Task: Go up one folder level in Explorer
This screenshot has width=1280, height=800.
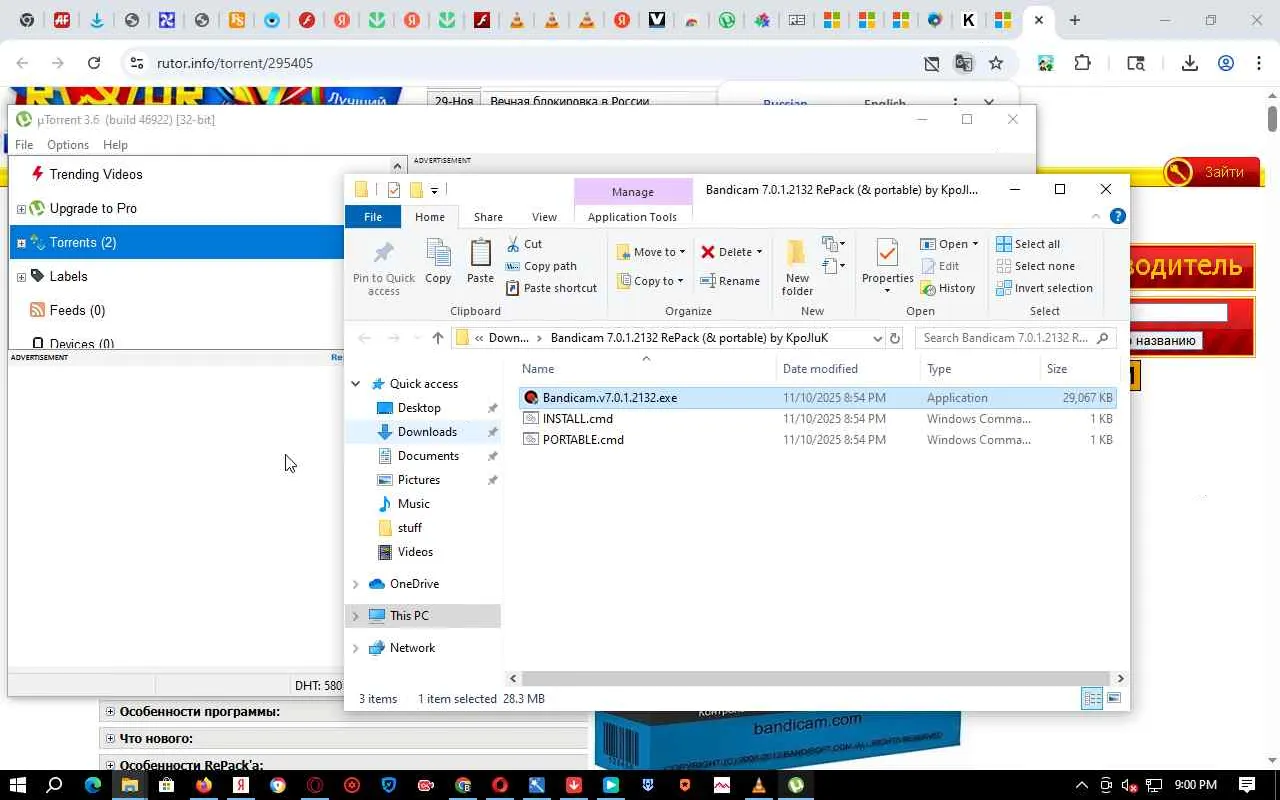Action: tap(437, 338)
